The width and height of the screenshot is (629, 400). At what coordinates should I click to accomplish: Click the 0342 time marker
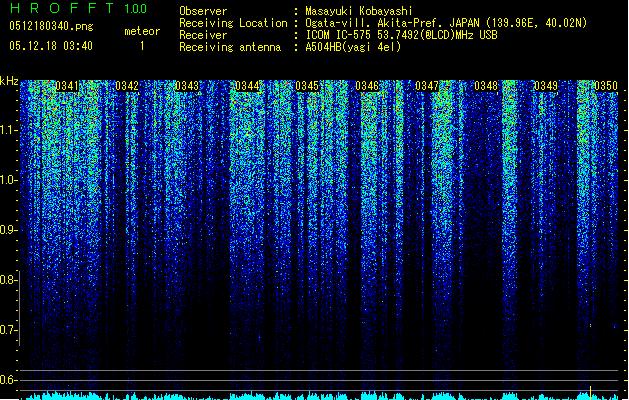[x=127, y=86]
